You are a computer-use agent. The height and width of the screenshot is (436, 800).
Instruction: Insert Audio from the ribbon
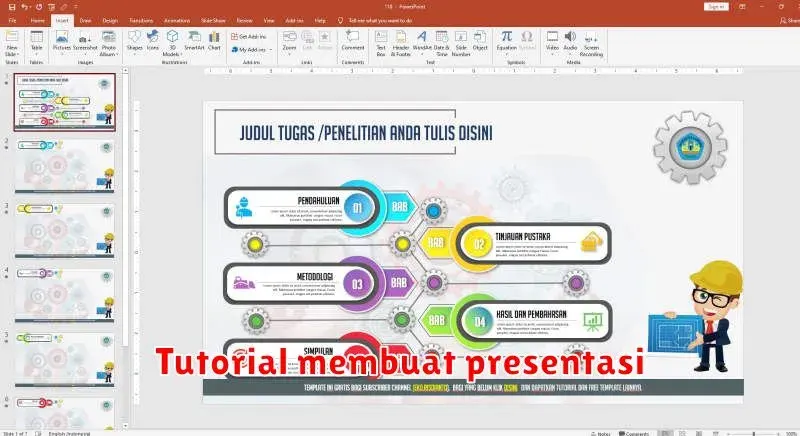(570, 42)
